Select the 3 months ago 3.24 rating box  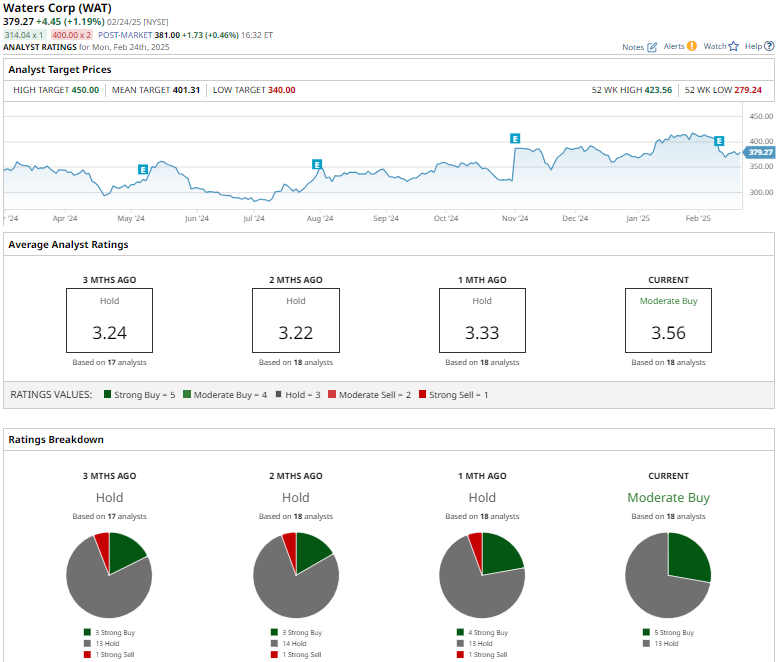tap(109, 320)
